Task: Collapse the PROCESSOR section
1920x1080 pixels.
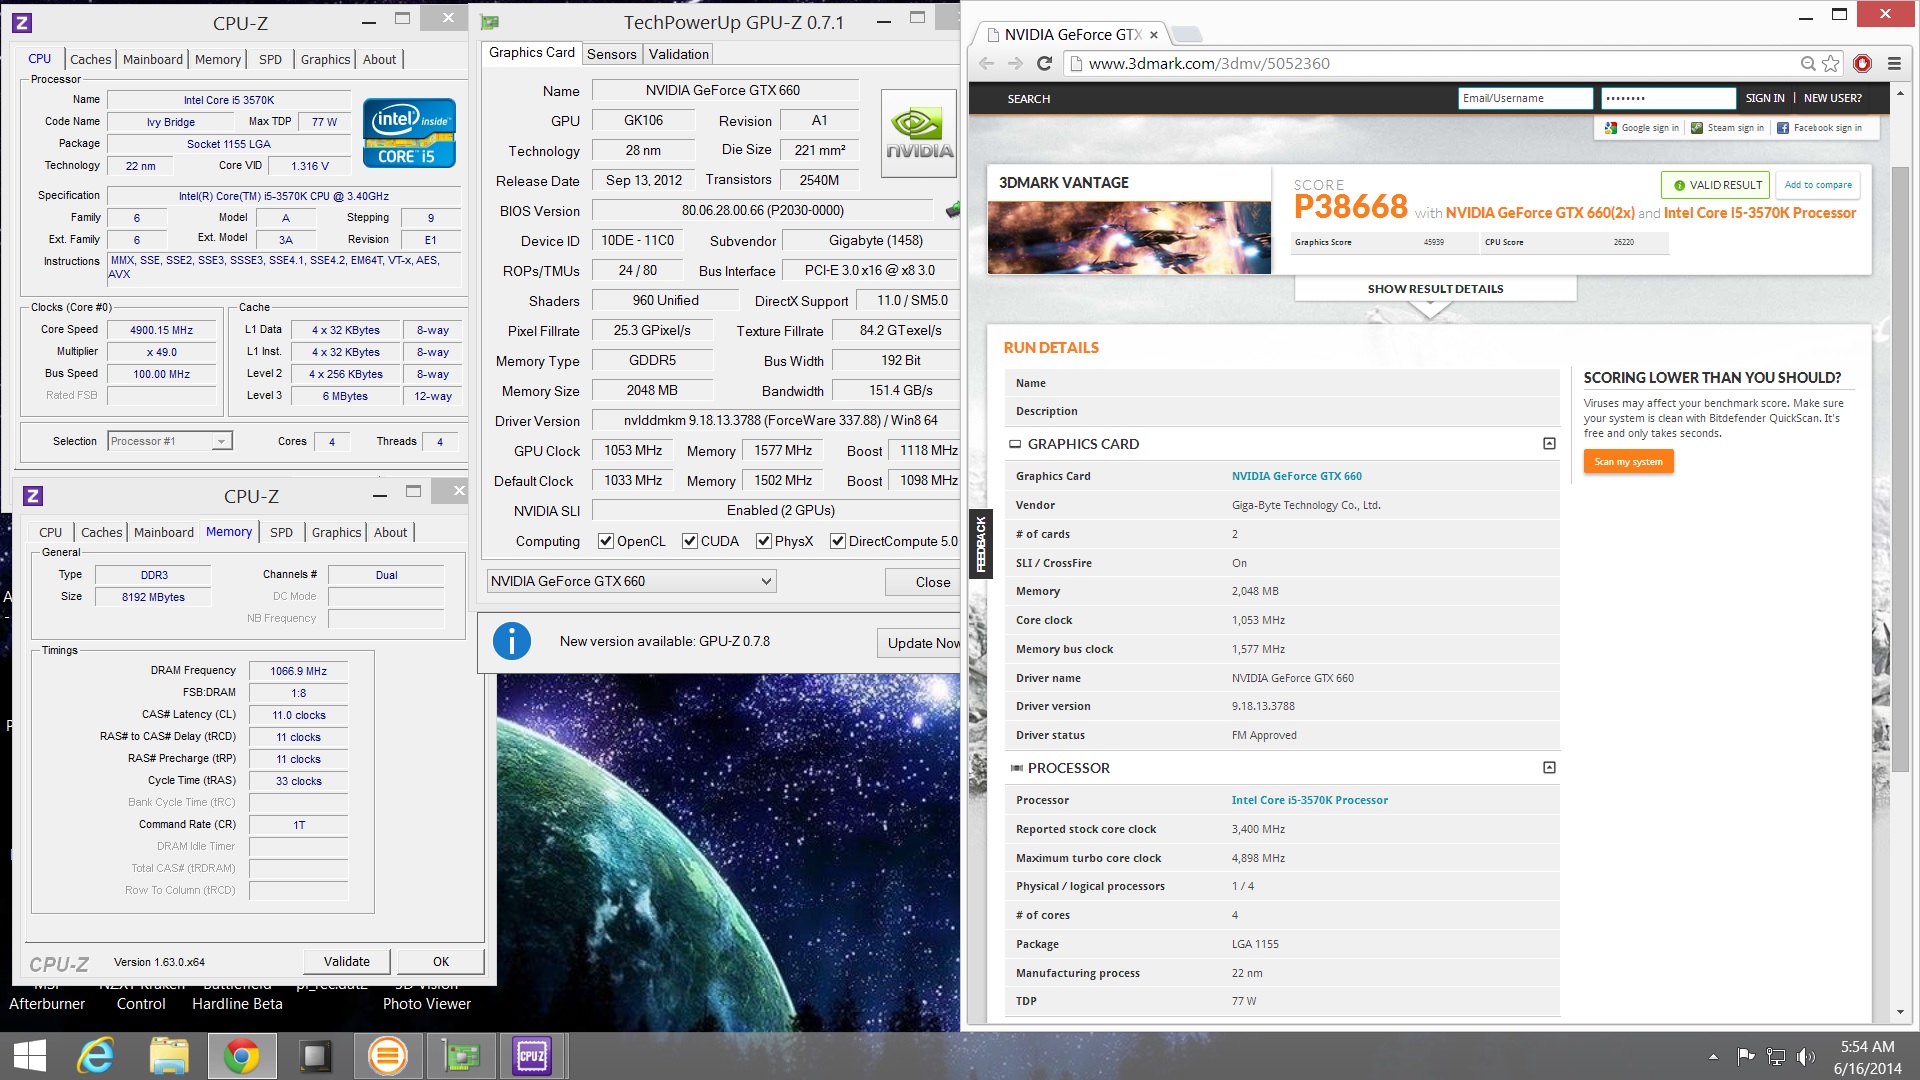Action: click(x=1549, y=768)
